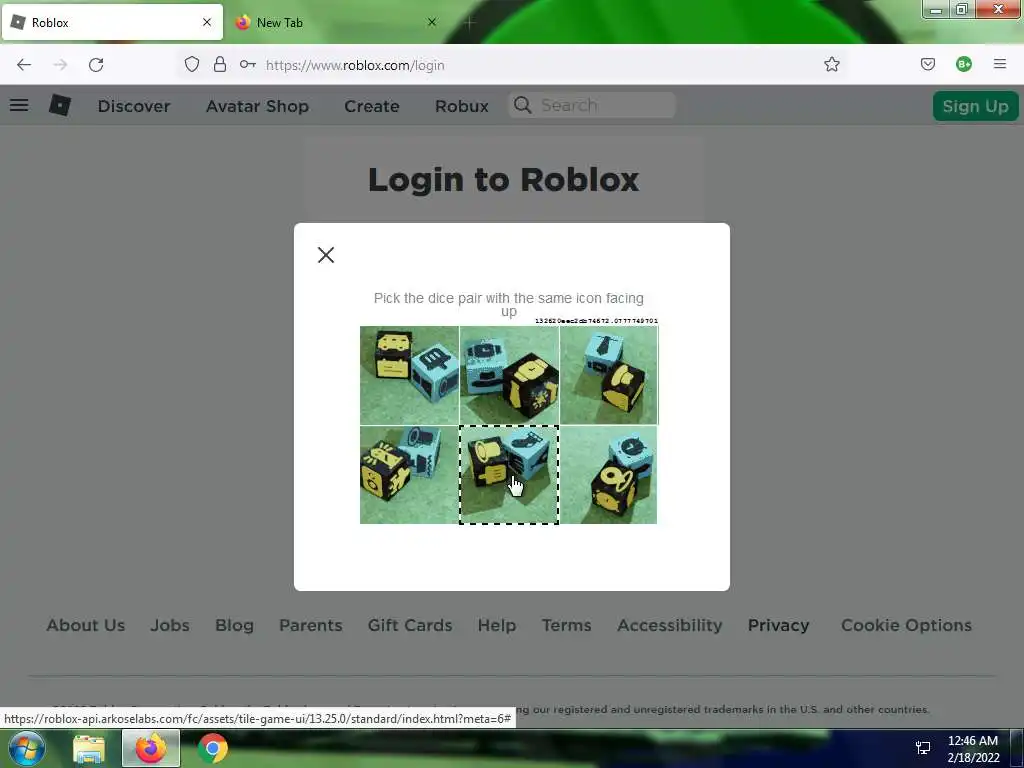Open the tracking protection shield icon
The width and height of the screenshot is (1024, 768).
(x=191, y=64)
